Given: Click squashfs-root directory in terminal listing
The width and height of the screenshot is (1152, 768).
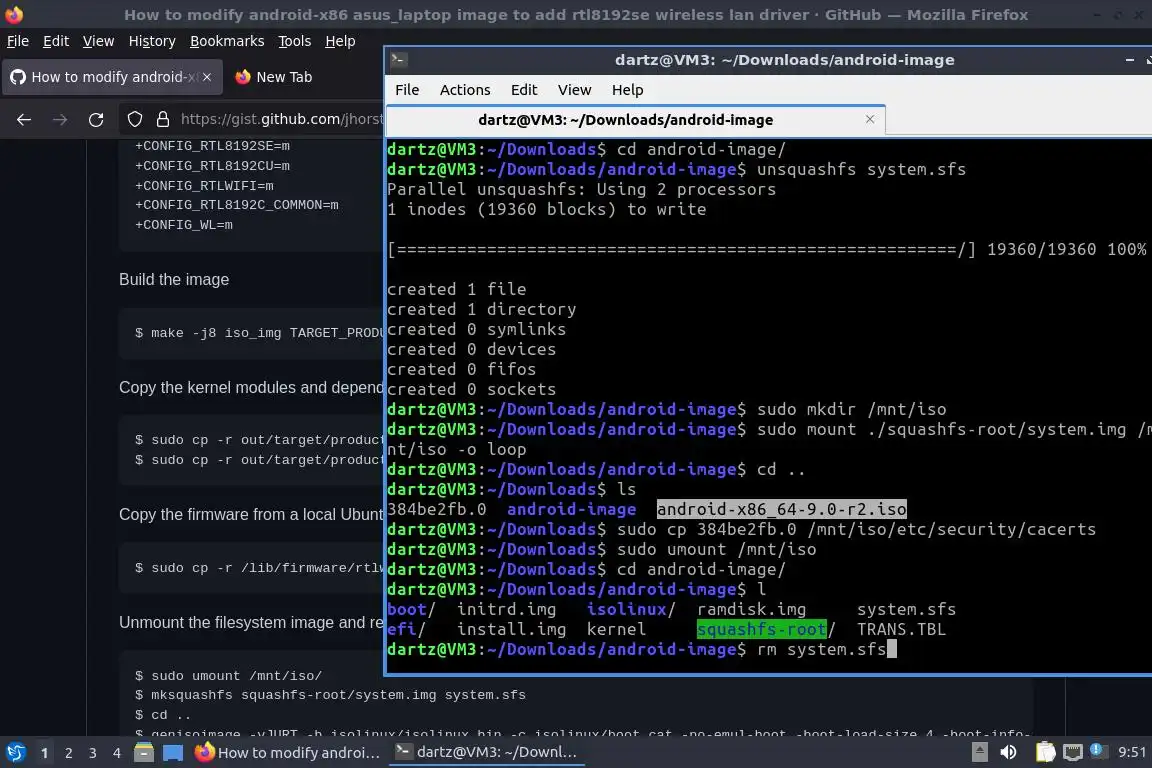Looking at the screenshot, I should point(762,629).
